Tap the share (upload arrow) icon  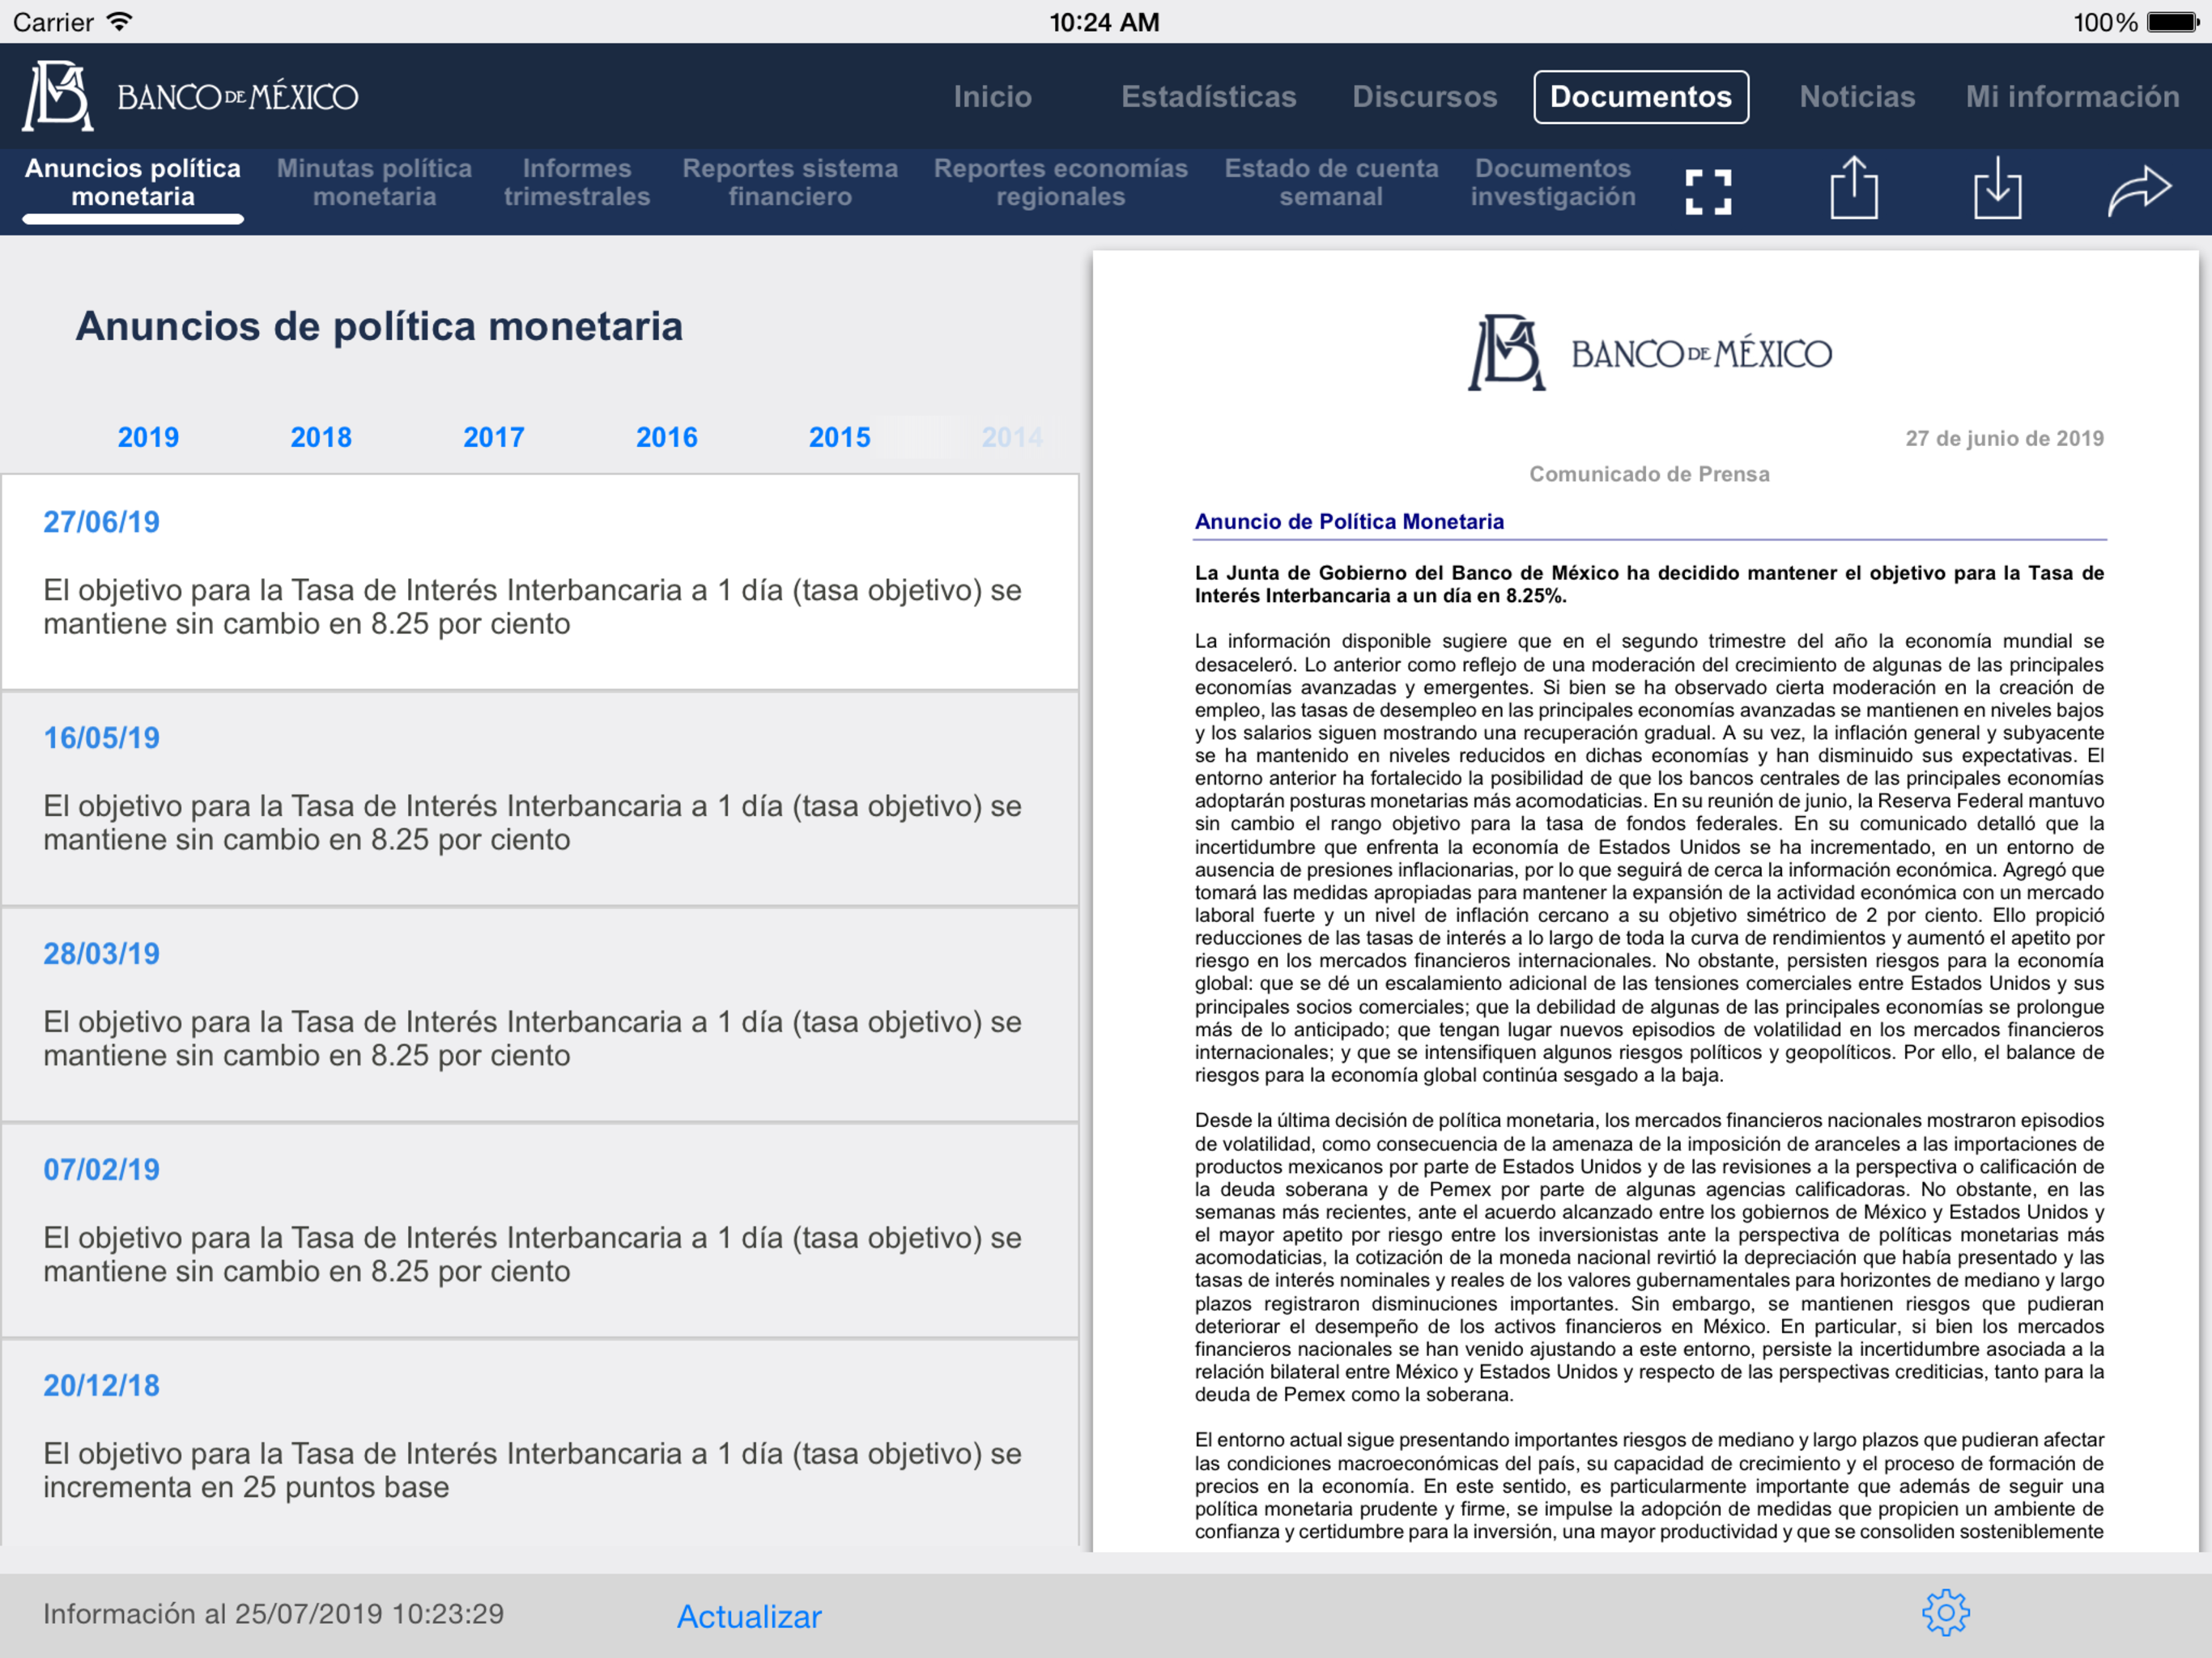(x=1854, y=187)
